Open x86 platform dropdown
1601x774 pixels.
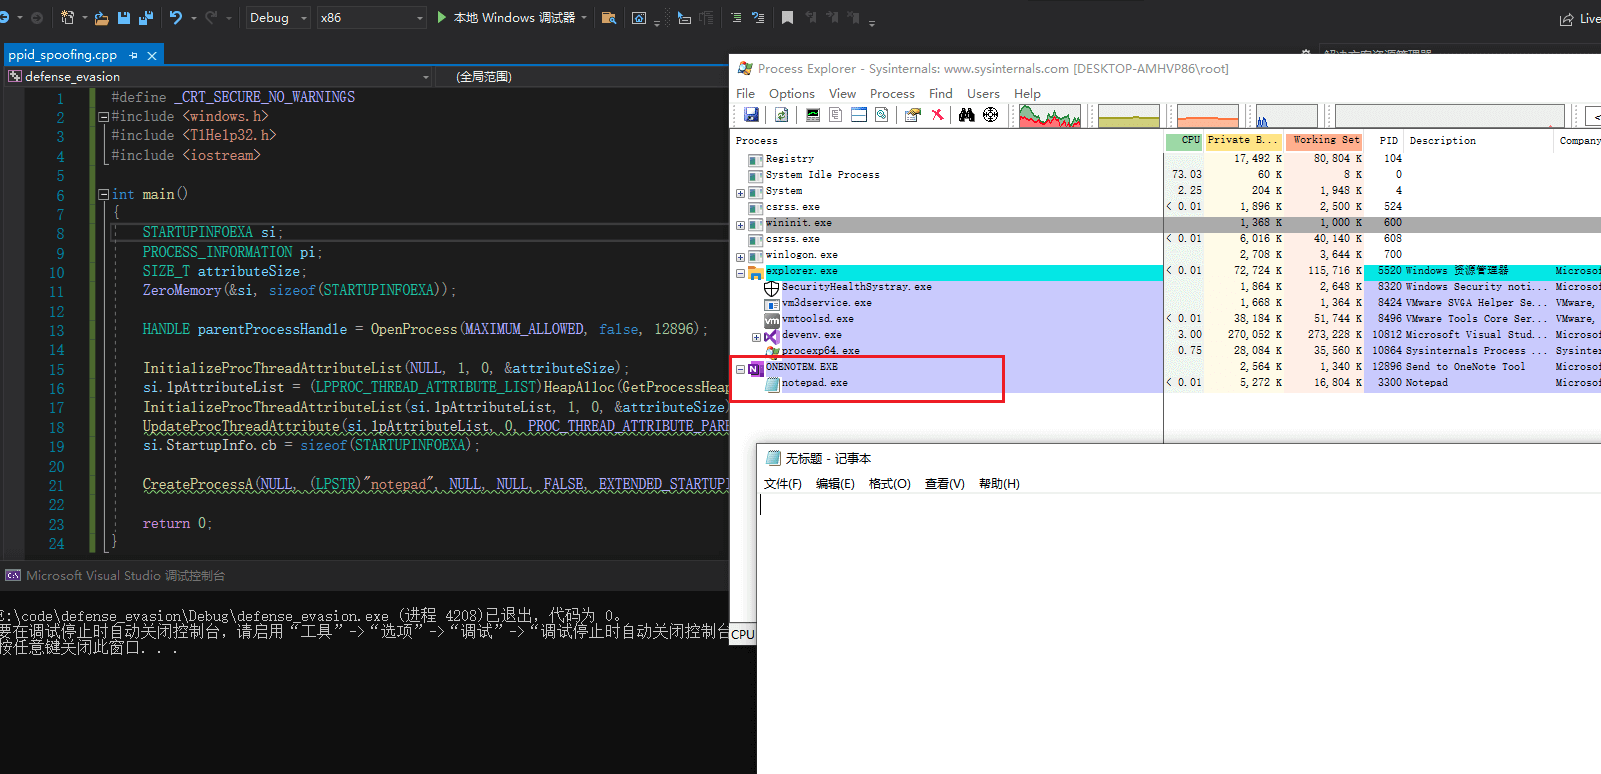pyautogui.click(x=371, y=18)
